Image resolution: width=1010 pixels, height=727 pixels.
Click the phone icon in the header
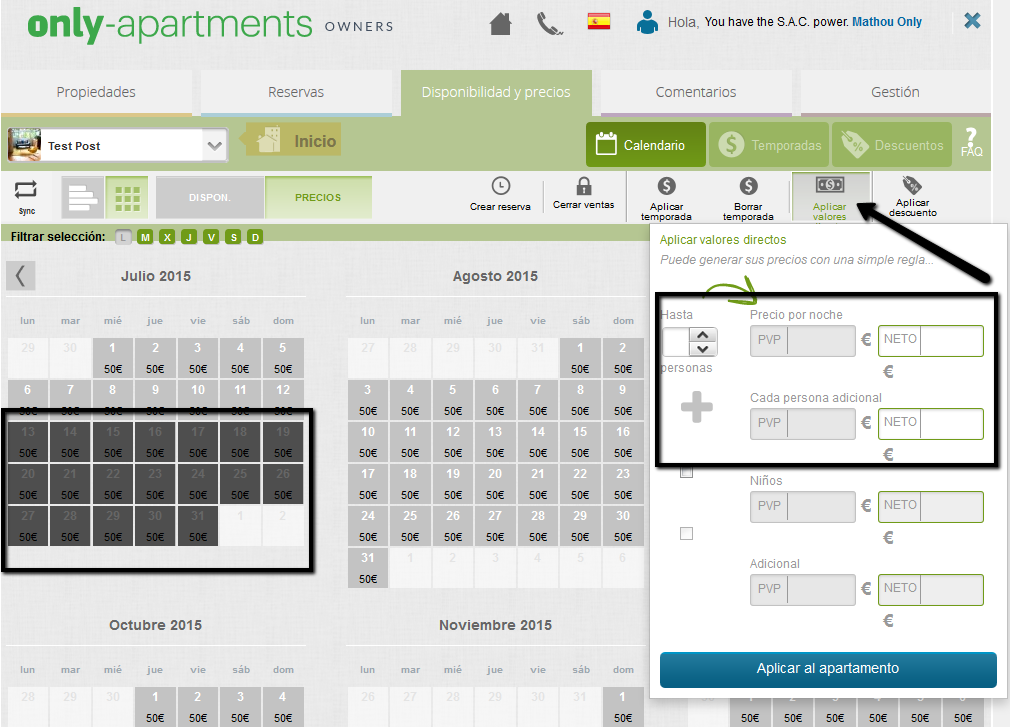click(x=549, y=22)
